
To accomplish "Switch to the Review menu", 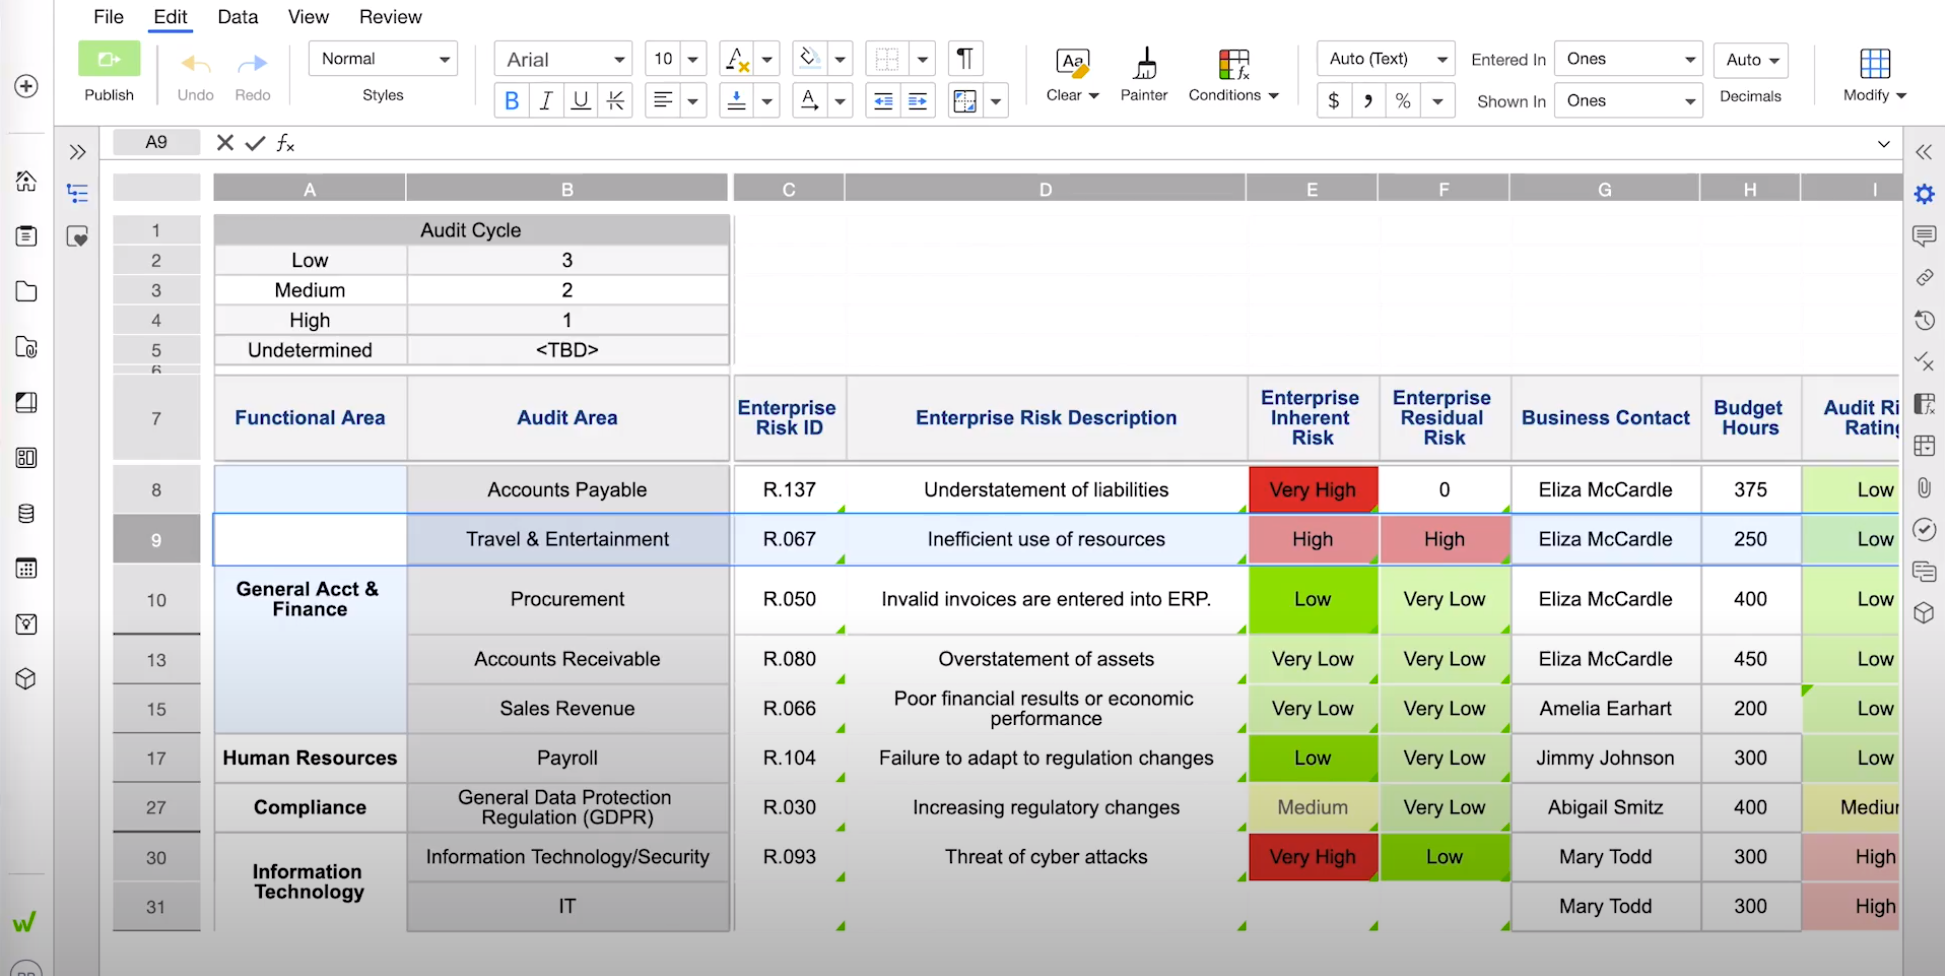I will [390, 17].
